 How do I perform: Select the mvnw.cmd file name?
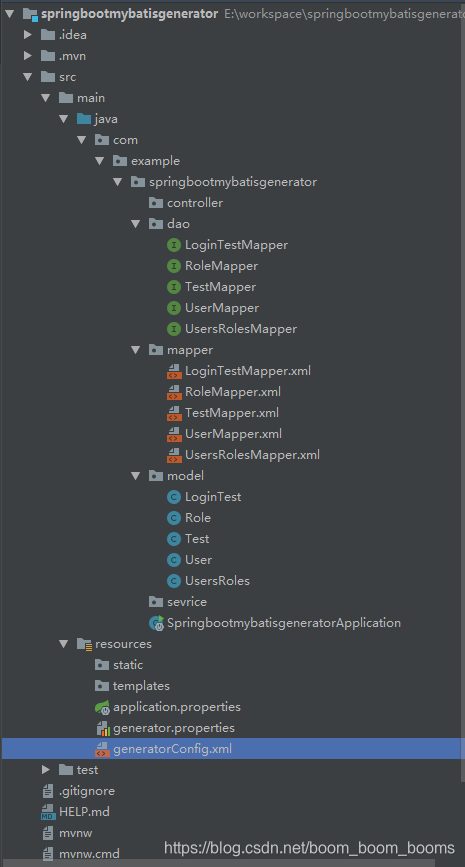click(x=89, y=854)
